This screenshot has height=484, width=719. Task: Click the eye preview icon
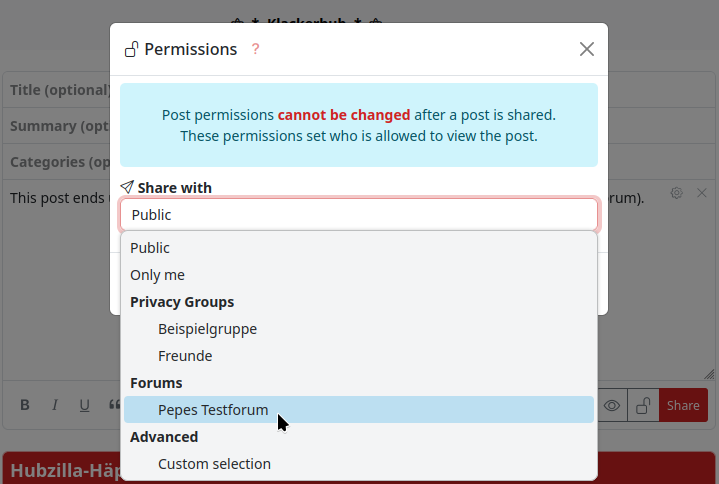(x=612, y=405)
